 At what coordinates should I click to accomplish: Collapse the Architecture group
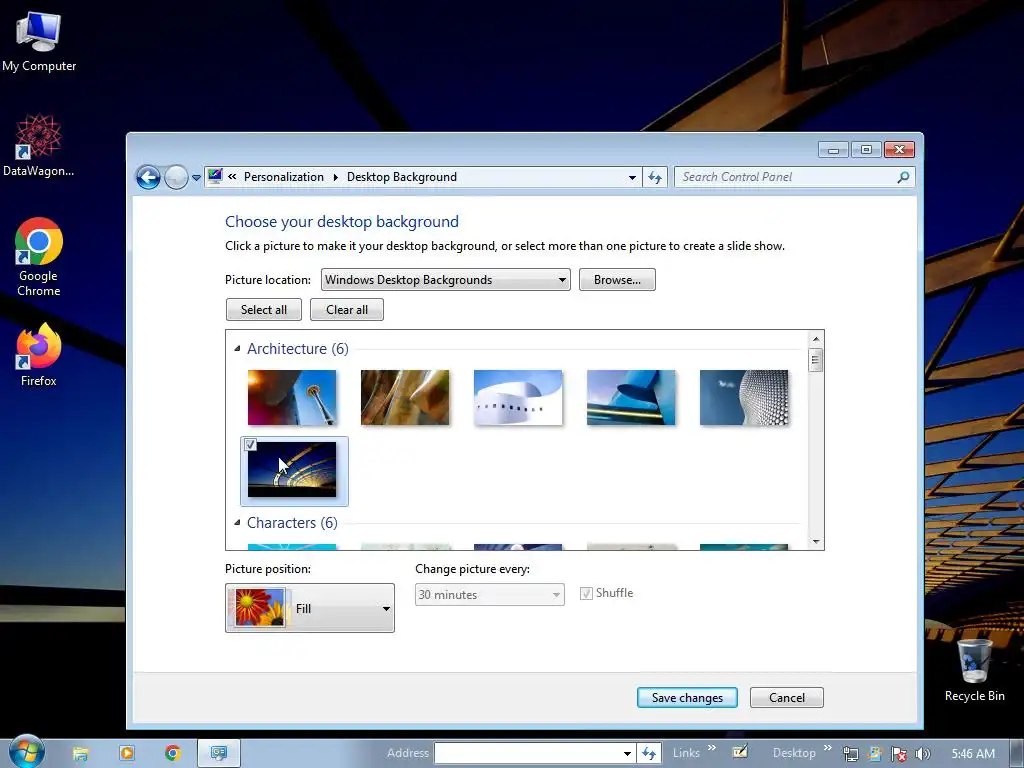237,349
